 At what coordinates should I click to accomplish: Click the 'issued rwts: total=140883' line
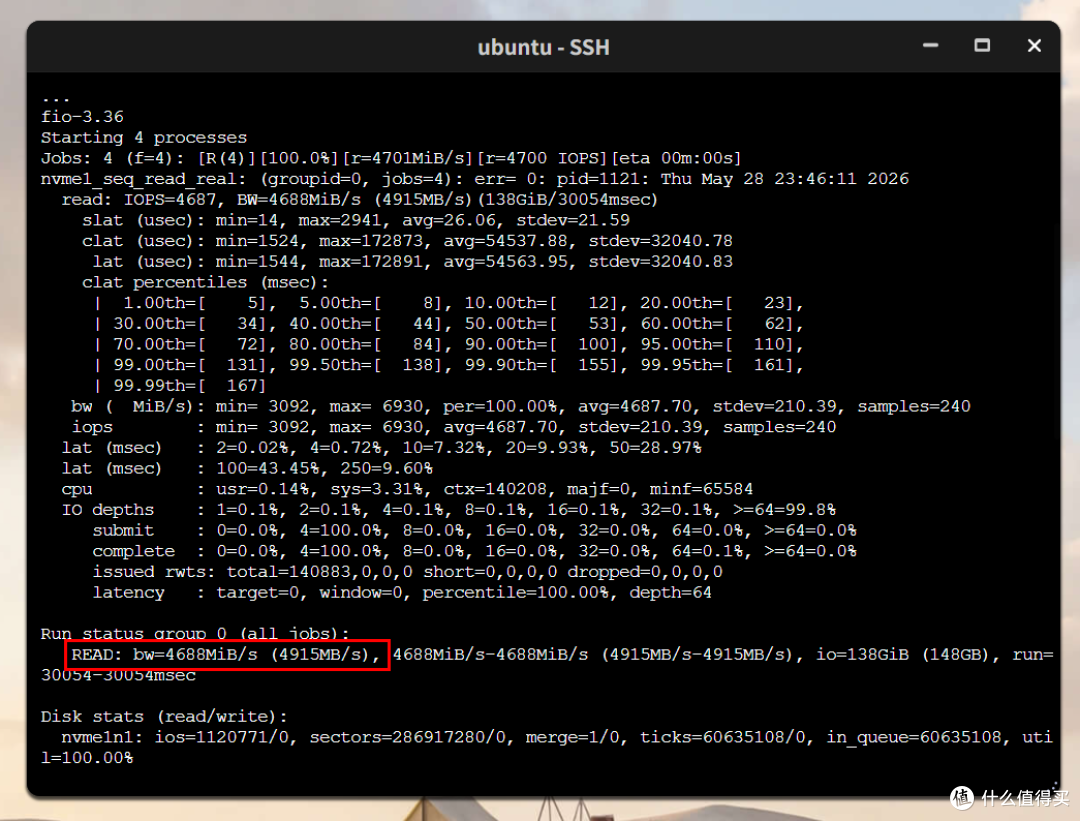click(407, 571)
